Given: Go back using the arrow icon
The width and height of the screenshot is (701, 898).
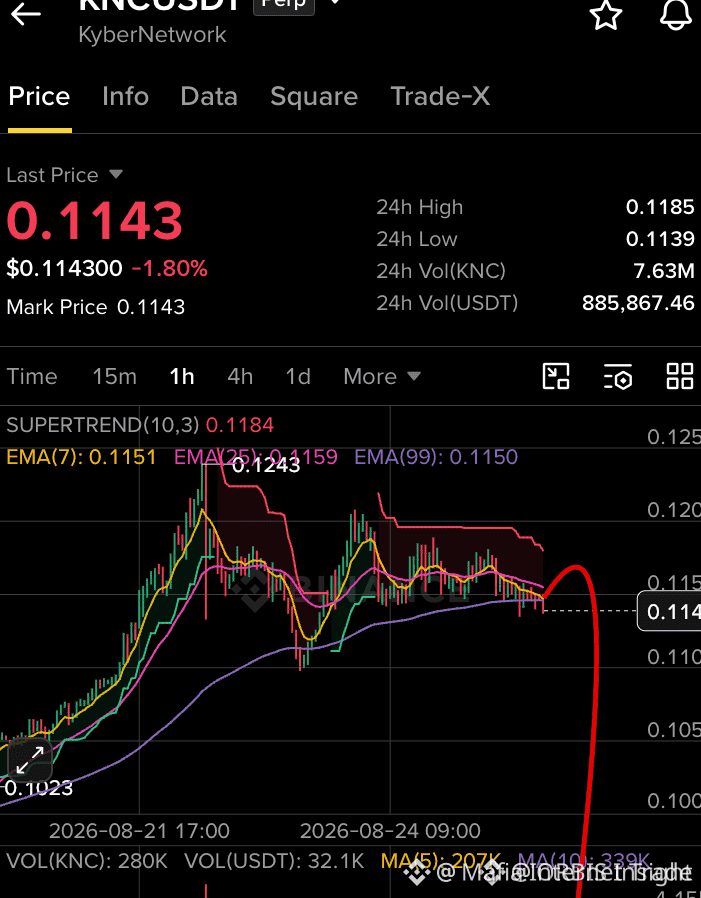Looking at the screenshot, I should (x=26, y=14).
